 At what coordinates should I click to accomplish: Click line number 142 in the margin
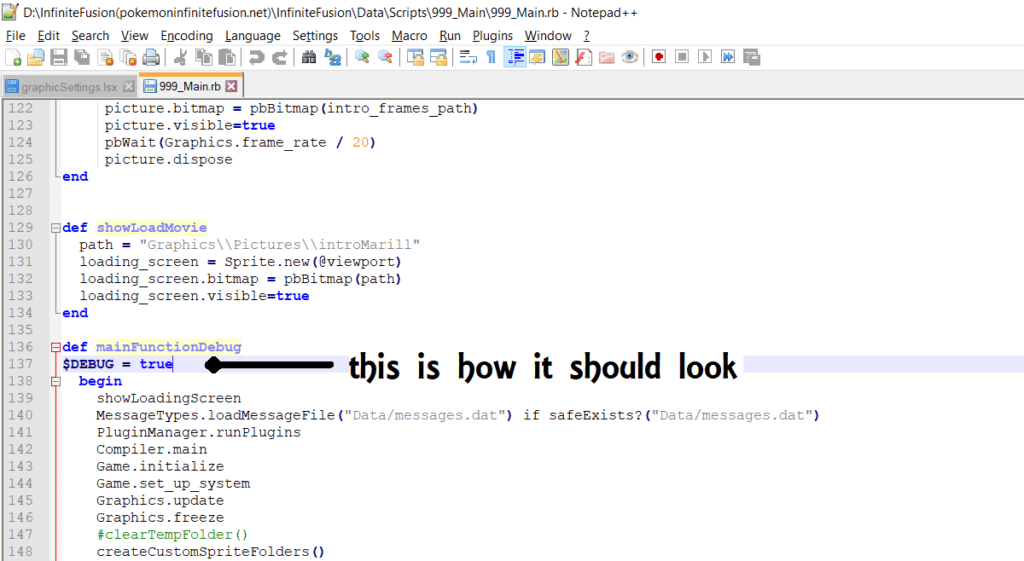click(20, 450)
